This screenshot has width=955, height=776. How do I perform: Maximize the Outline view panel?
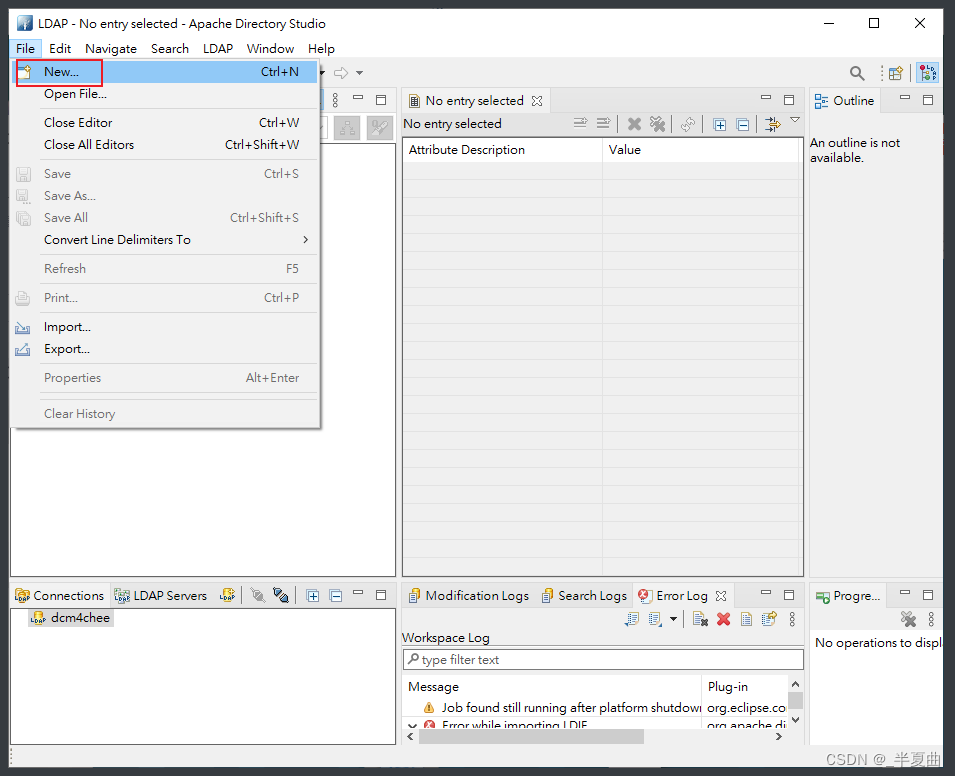tap(928, 100)
